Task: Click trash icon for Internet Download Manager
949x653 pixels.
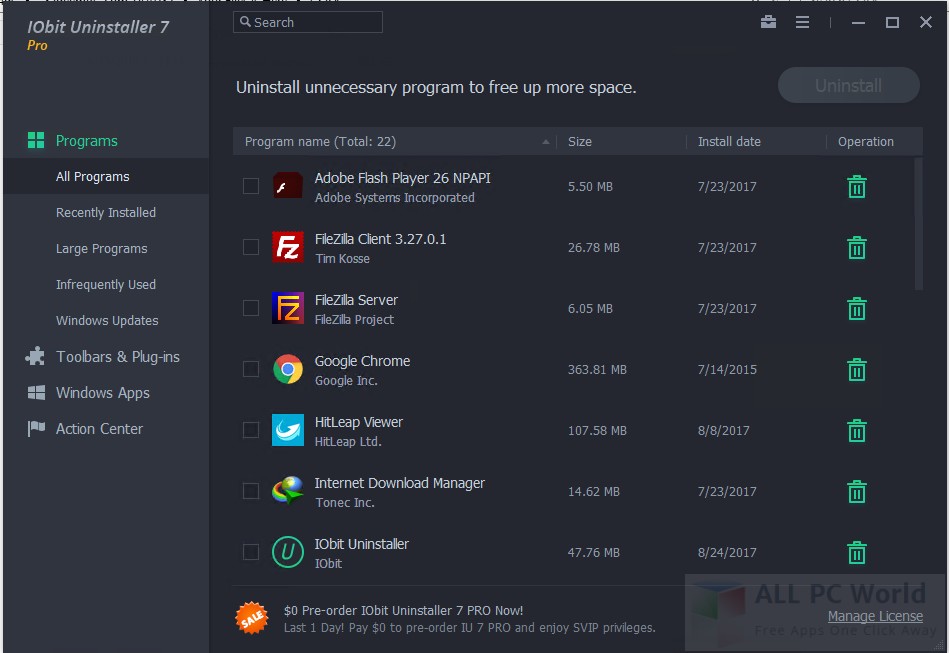Action: [856, 491]
